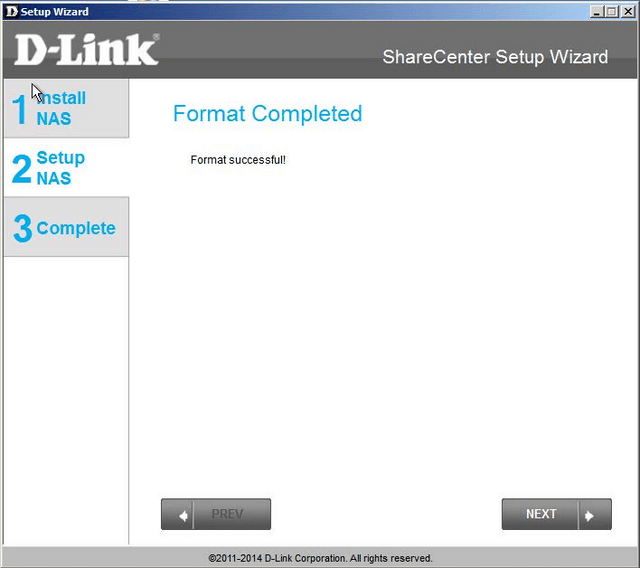The image size is (640, 568).
Task: Maximize the Setup Wizard window
Action: coord(611,11)
